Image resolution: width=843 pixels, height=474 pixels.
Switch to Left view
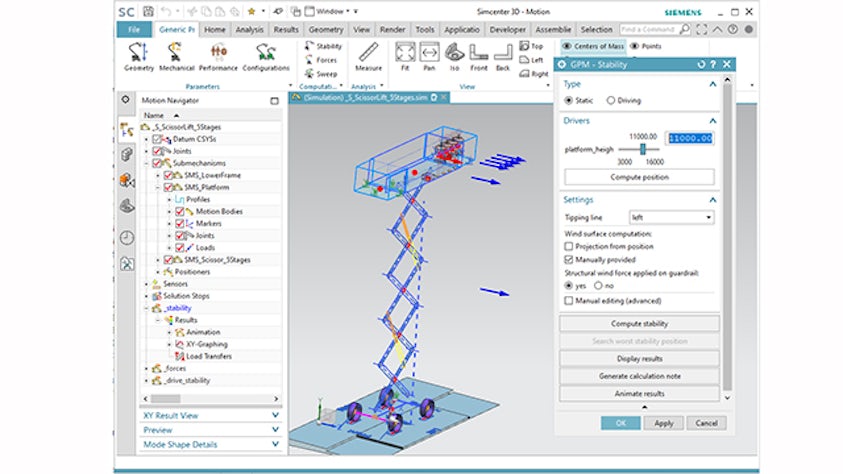click(x=531, y=60)
